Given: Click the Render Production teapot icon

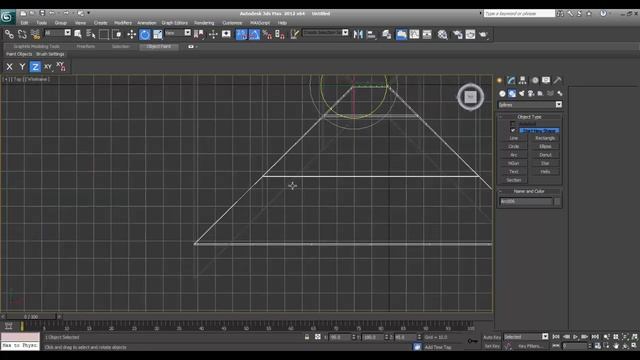Looking at the screenshot, I should coord(484,34).
